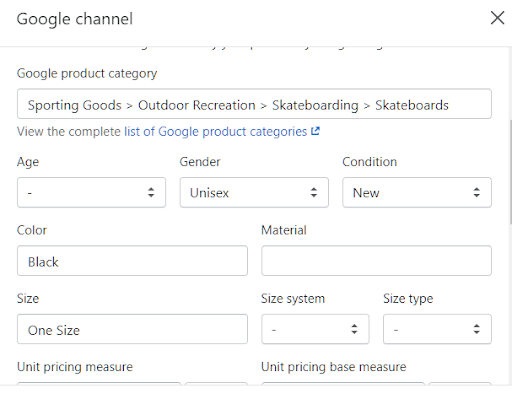Click the Condition label
Viewport: 512px width, 399px height.
pyautogui.click(x=370, y=162)
